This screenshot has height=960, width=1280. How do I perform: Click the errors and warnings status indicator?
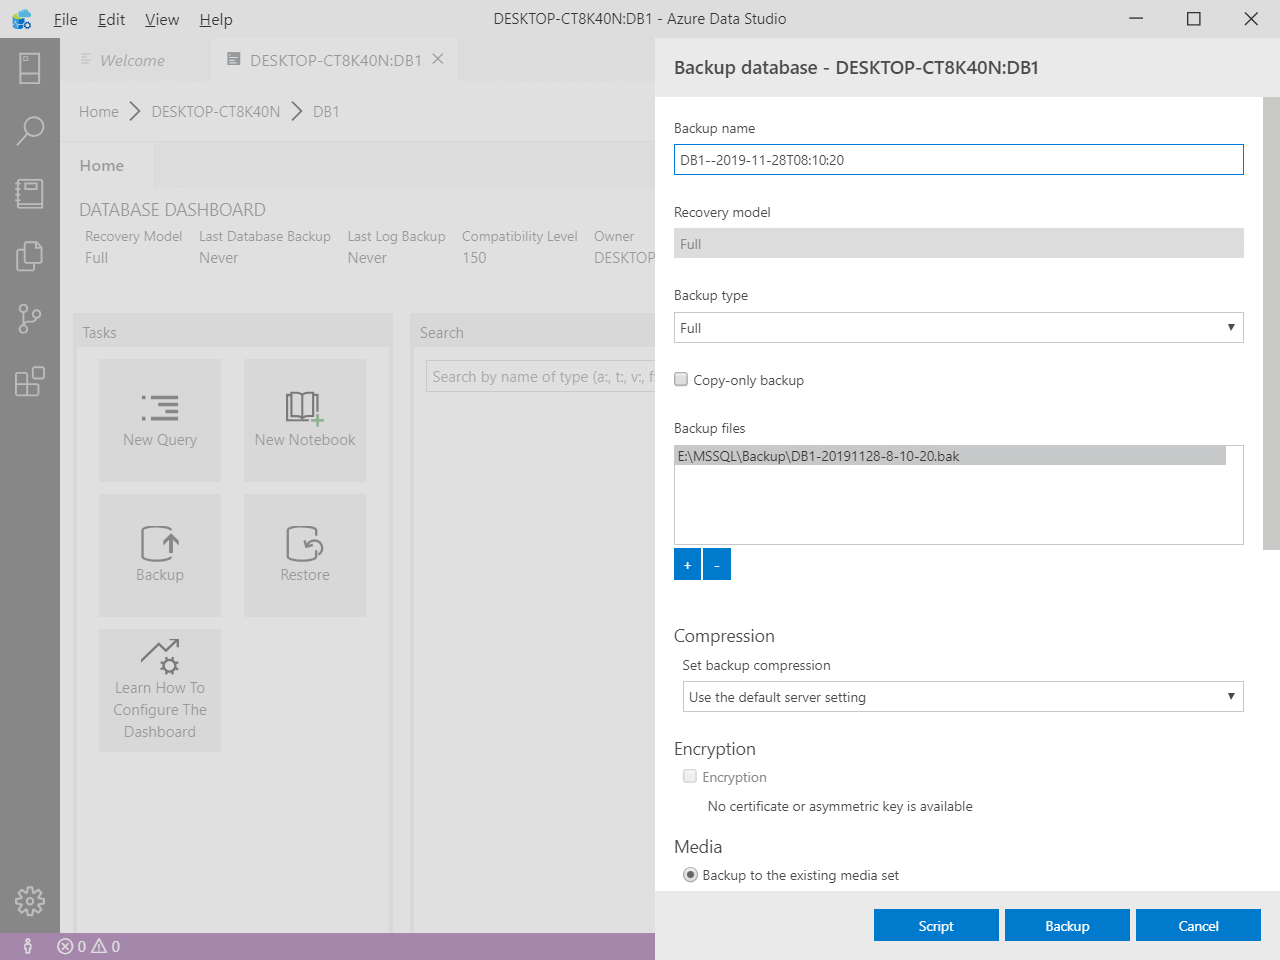pyautogui.click(x=89, y=946)
